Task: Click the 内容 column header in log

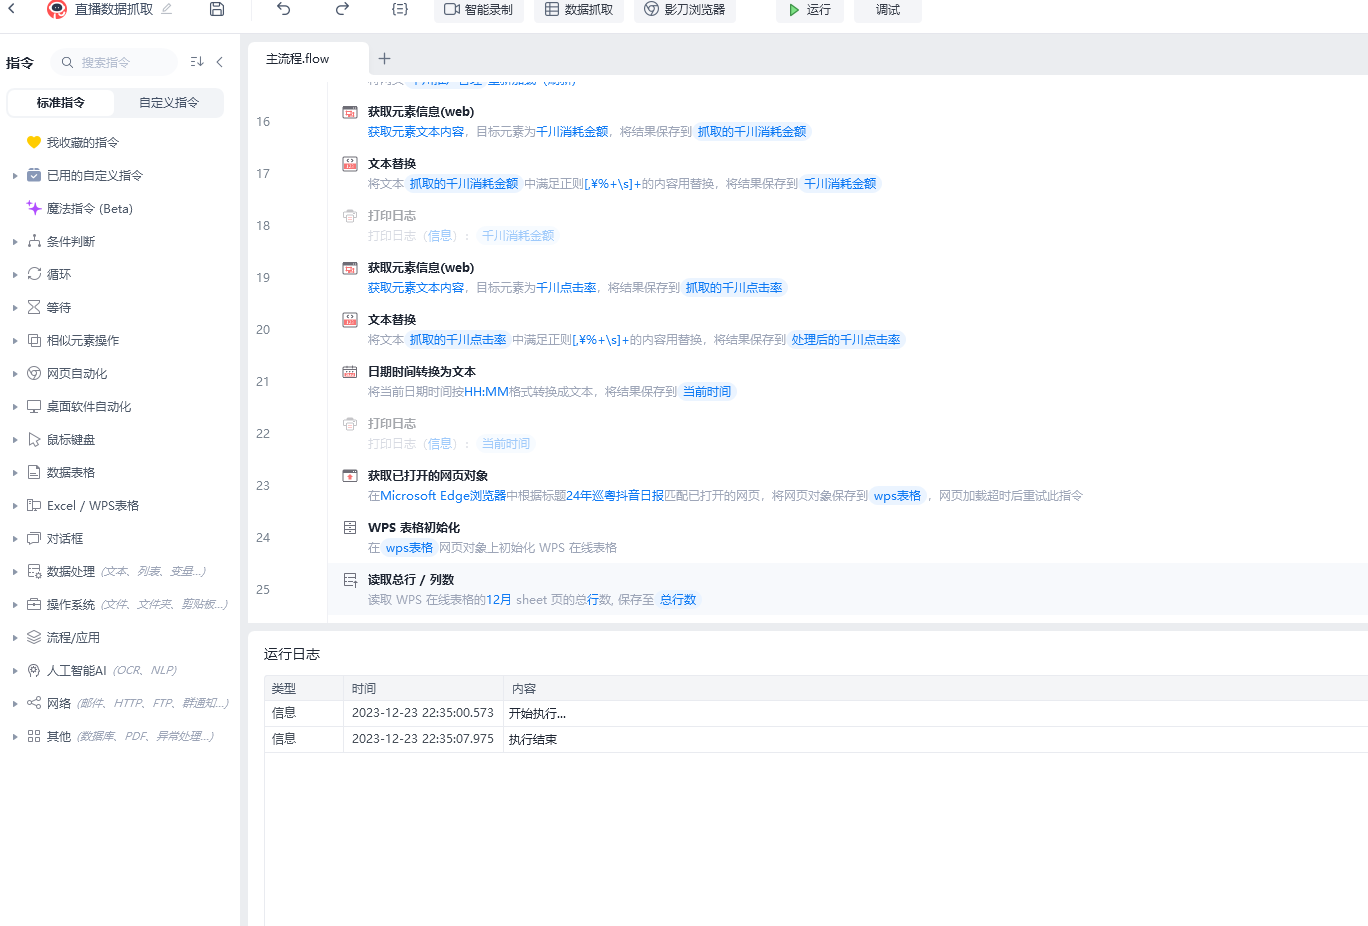Action: [524, 689]
